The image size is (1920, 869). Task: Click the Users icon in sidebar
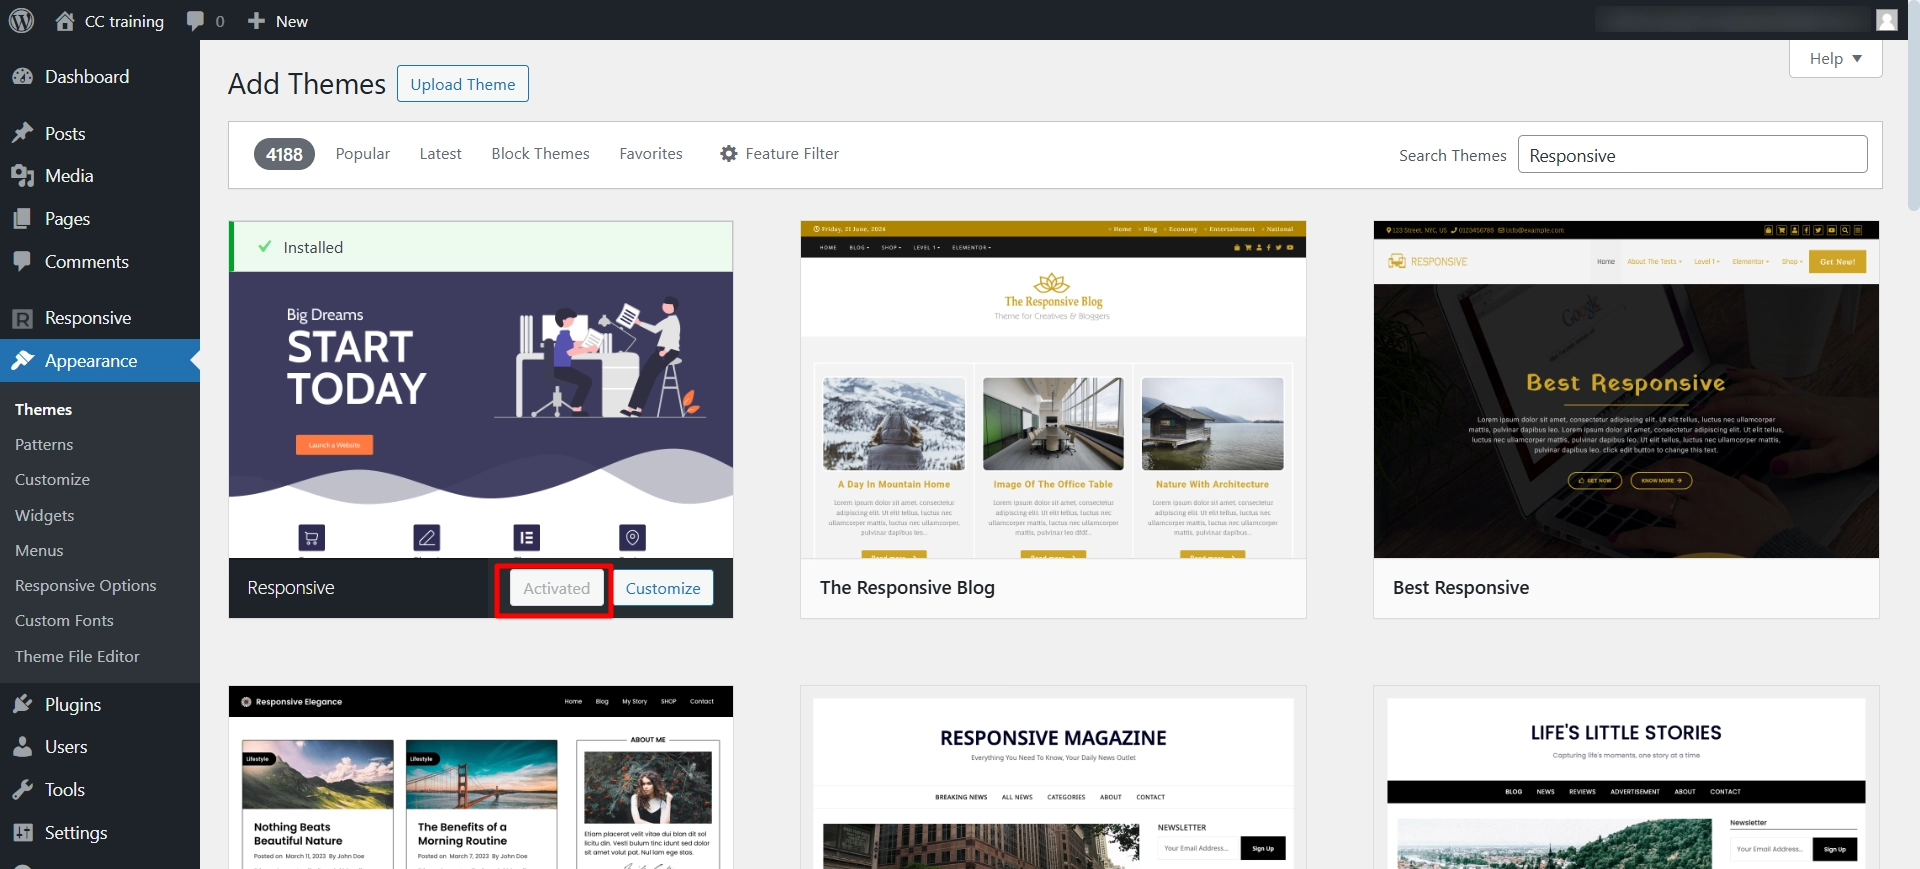point(22,747)
